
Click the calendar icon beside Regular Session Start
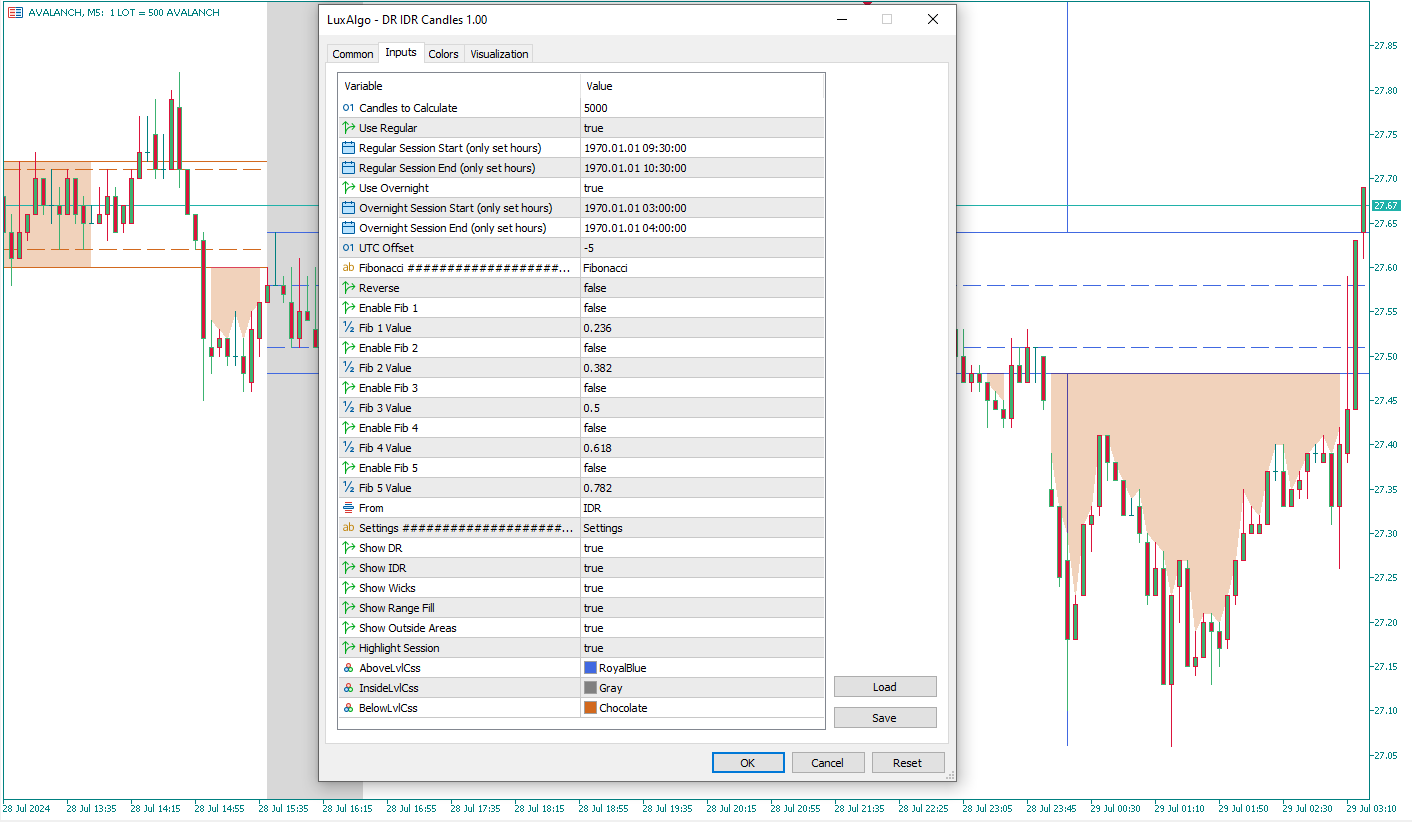click(348, 148)
